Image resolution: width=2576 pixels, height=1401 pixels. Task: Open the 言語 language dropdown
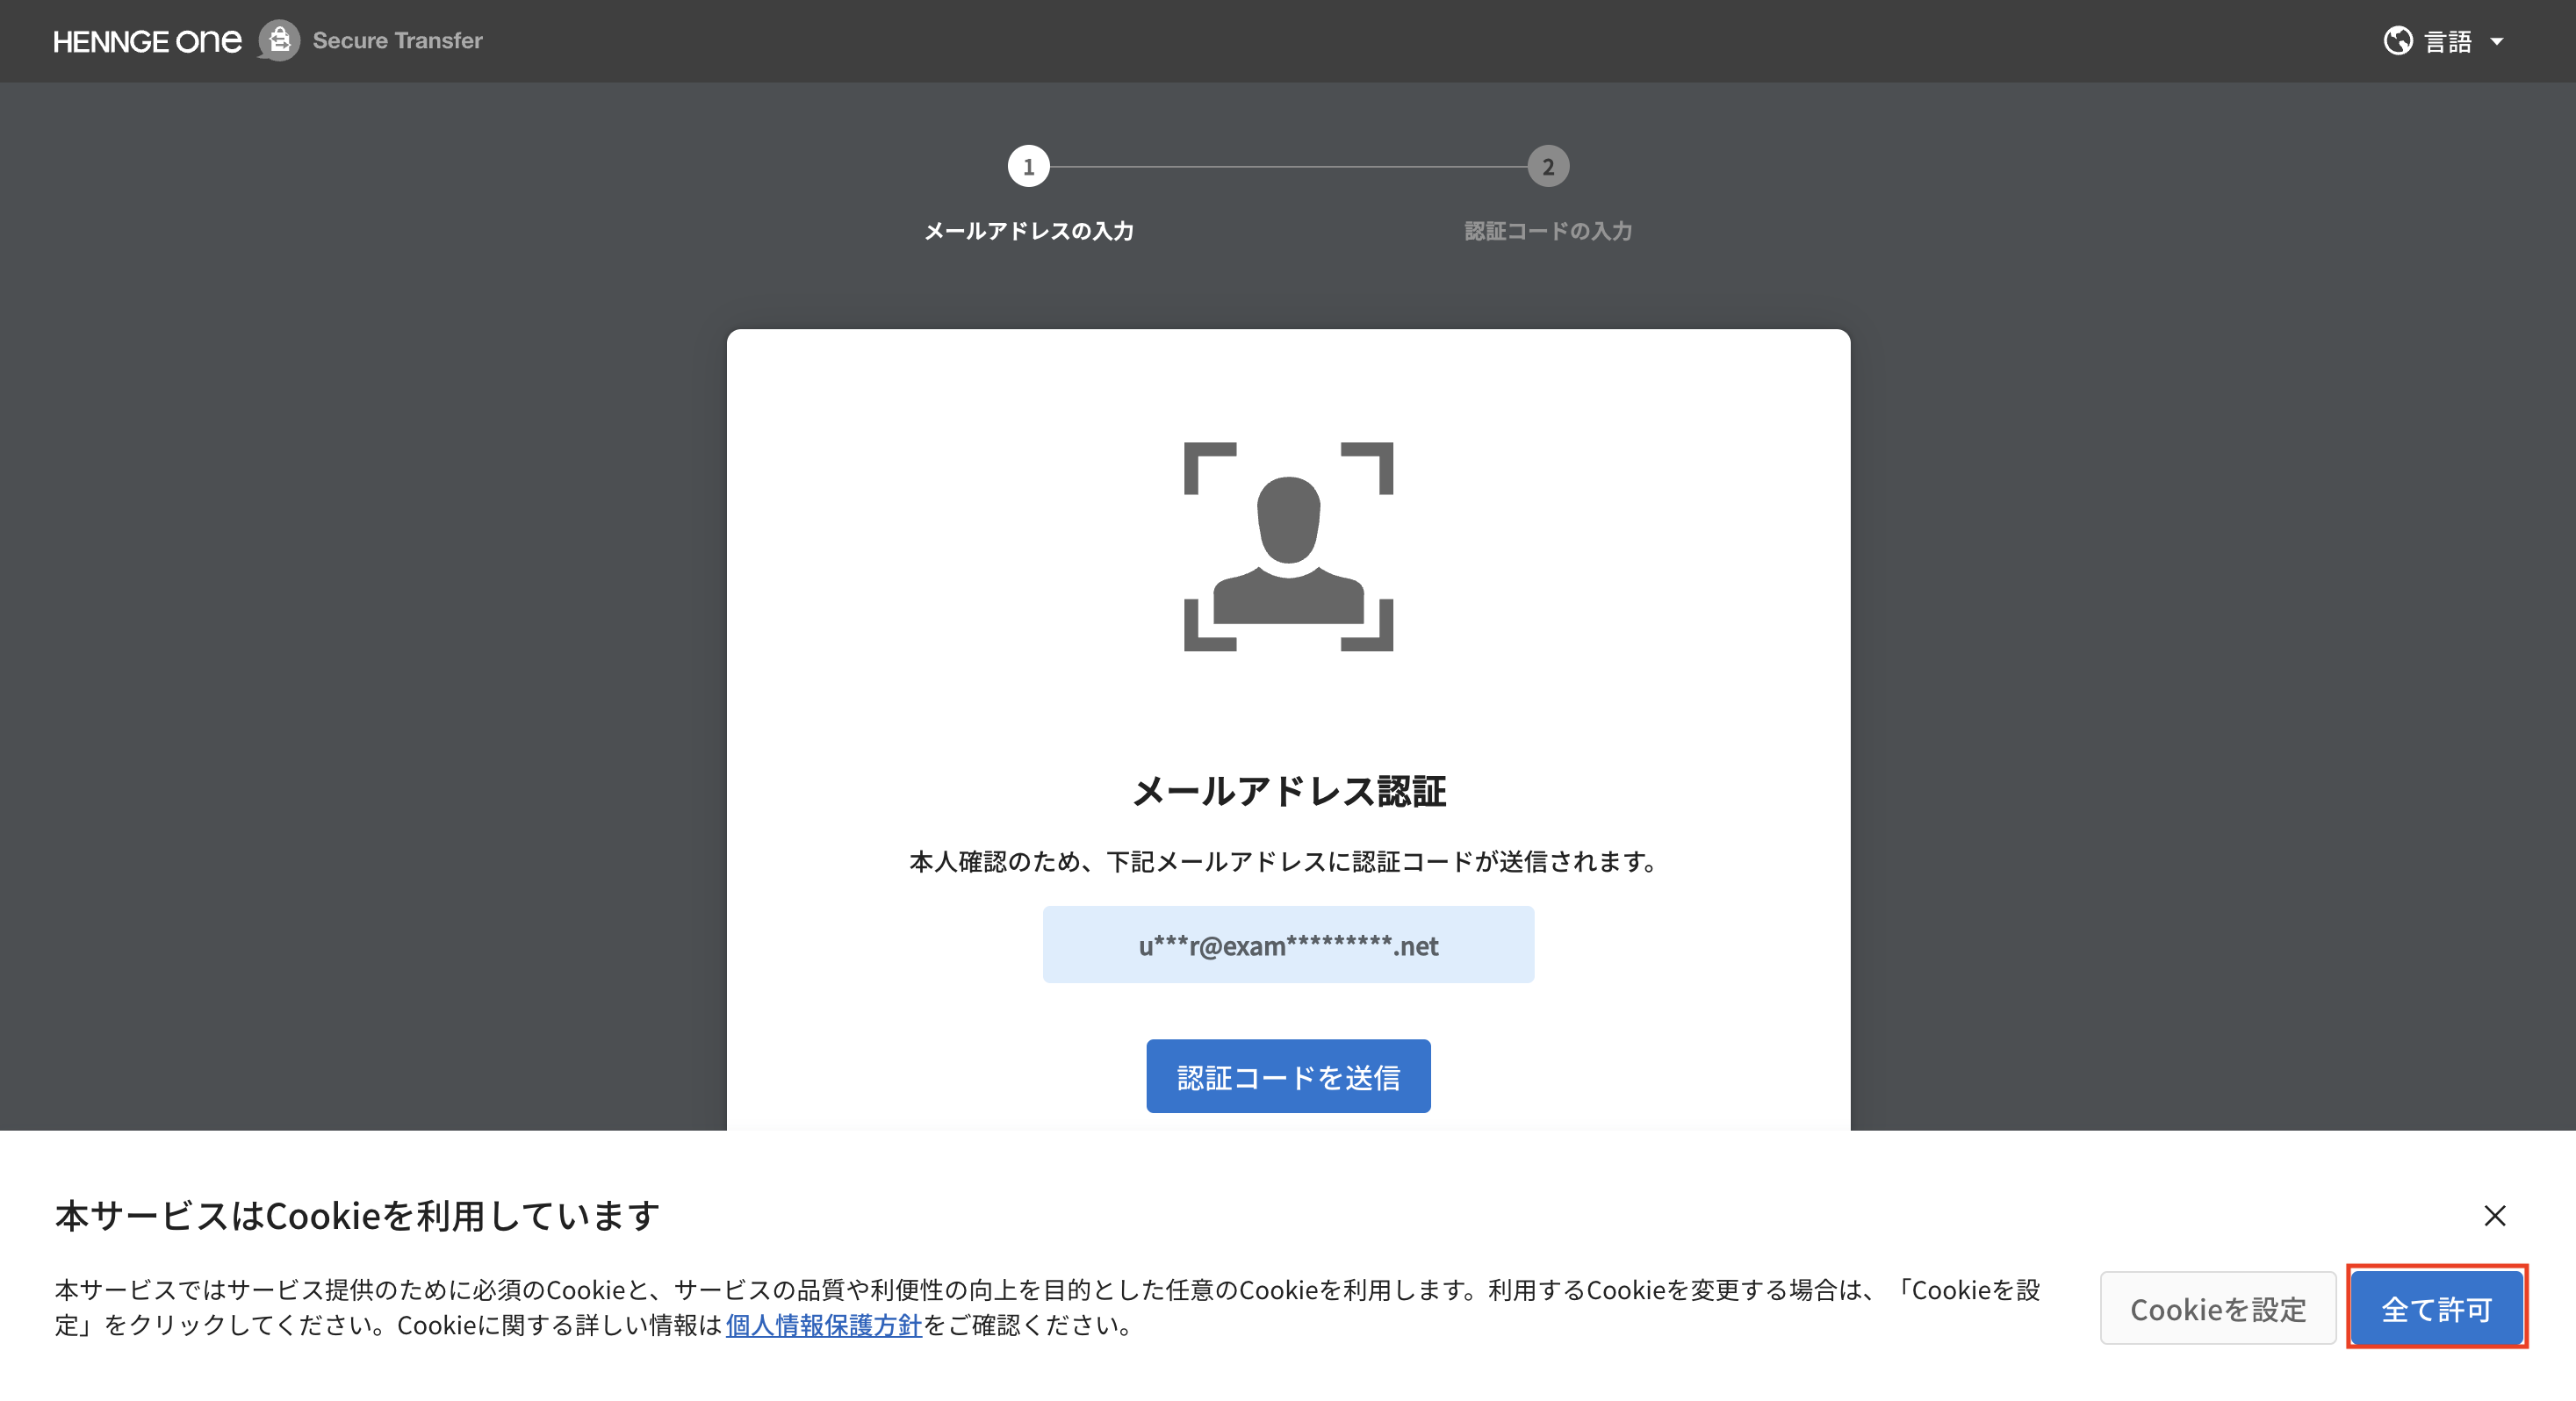[x=2444, y=41]
